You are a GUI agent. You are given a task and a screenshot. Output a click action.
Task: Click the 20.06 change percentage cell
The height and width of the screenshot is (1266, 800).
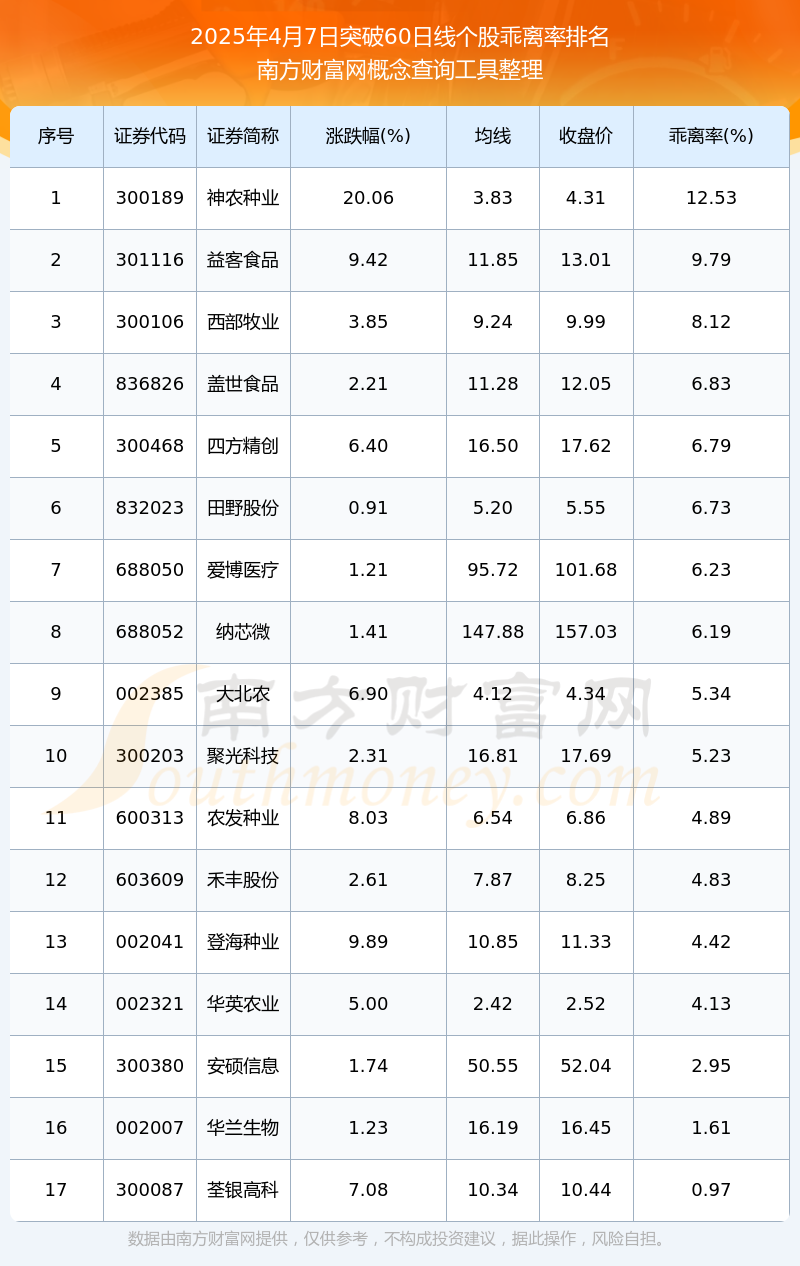(x=368, y=198)
